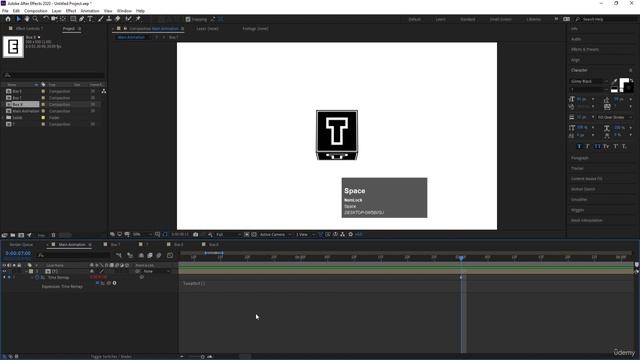This screenshot has height=360, width=640.
Task: Expand the Effects & Presets panel
Action: 584,49
